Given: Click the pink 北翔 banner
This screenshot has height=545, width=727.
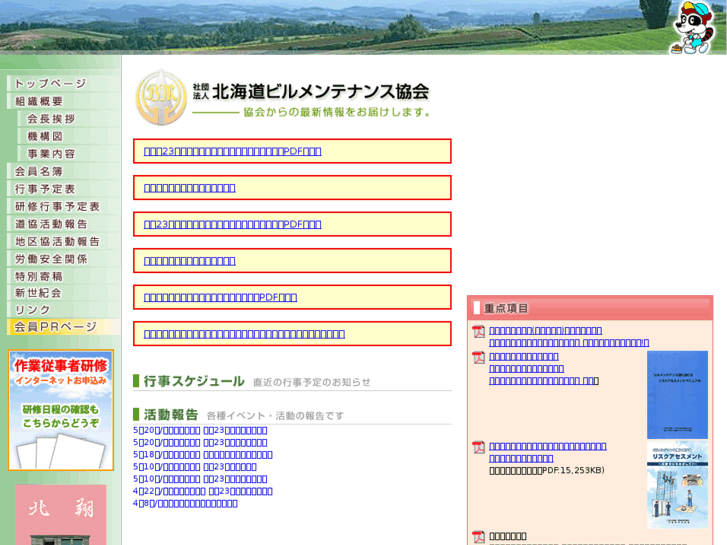Looking at the screenshot, I should tap(61, 515).
